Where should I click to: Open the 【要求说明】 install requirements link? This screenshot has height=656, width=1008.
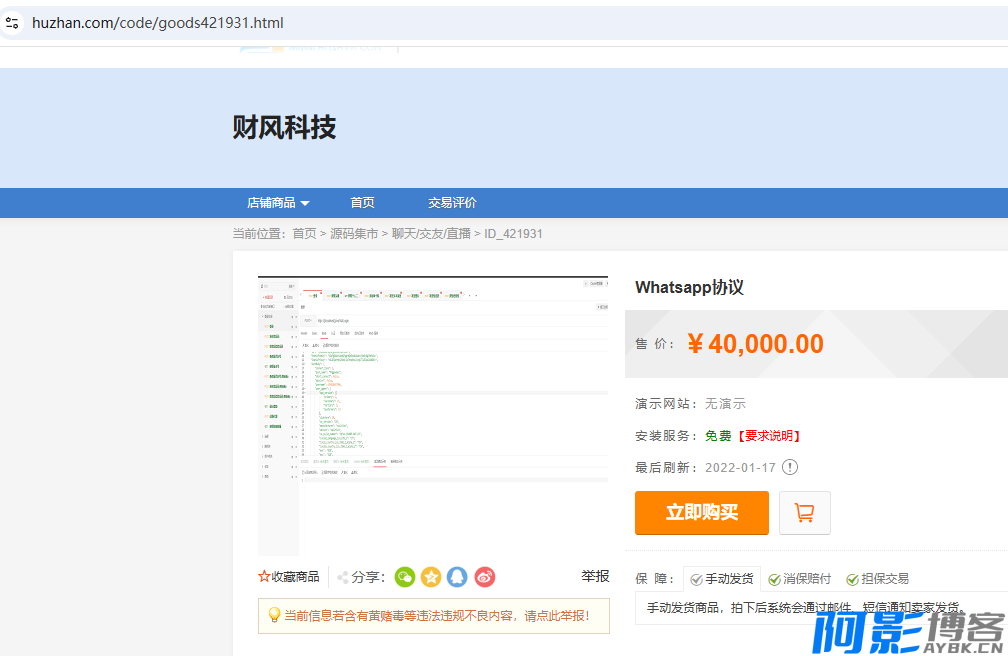coord(768,436)
